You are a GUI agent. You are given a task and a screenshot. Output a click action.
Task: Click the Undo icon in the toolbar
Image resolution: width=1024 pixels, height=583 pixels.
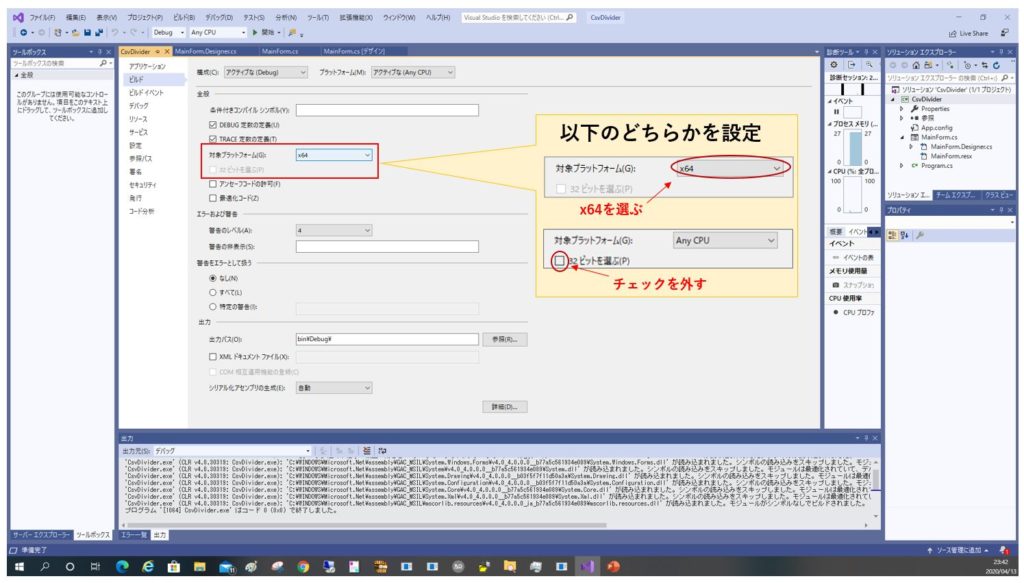[116, 33]
